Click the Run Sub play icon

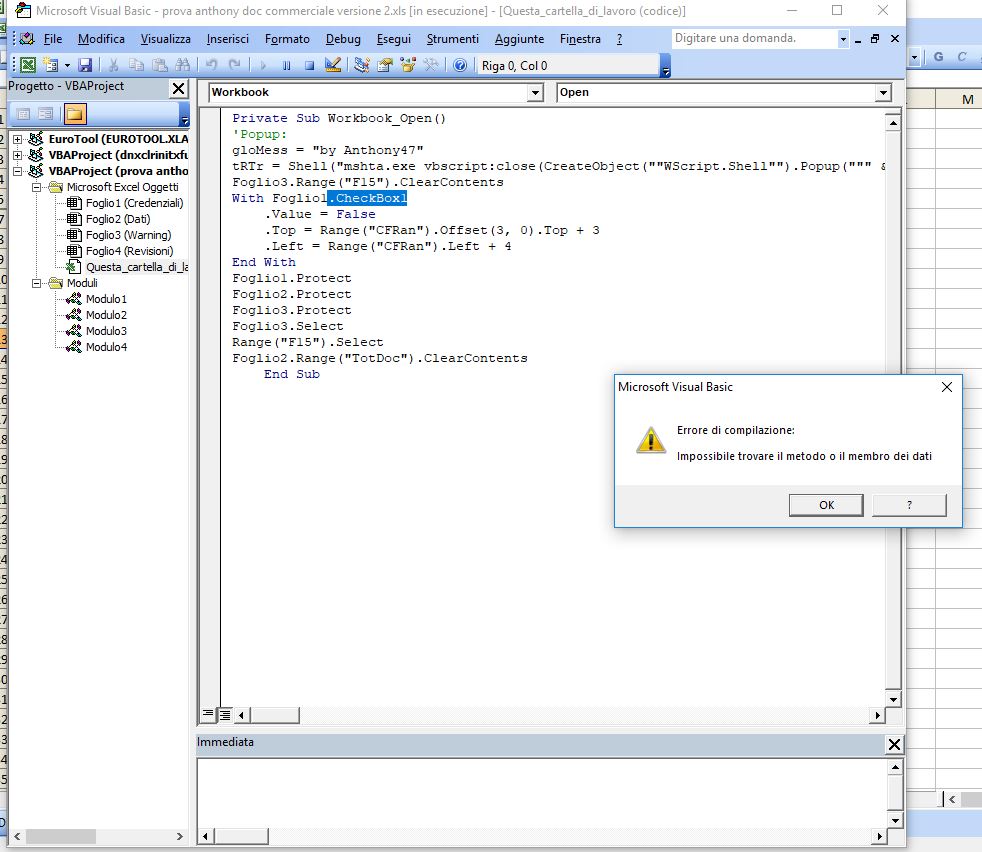(x=262, y=65)
